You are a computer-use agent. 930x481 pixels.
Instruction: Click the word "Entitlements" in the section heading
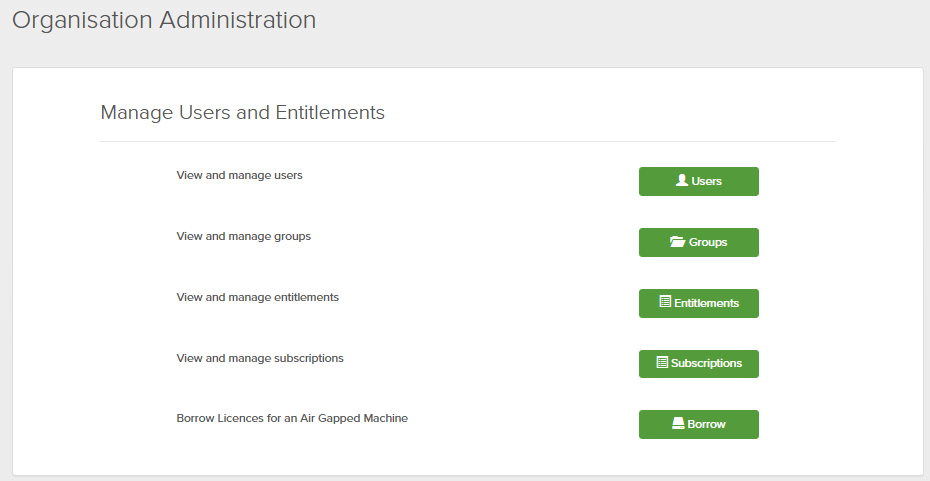point(329,112)
